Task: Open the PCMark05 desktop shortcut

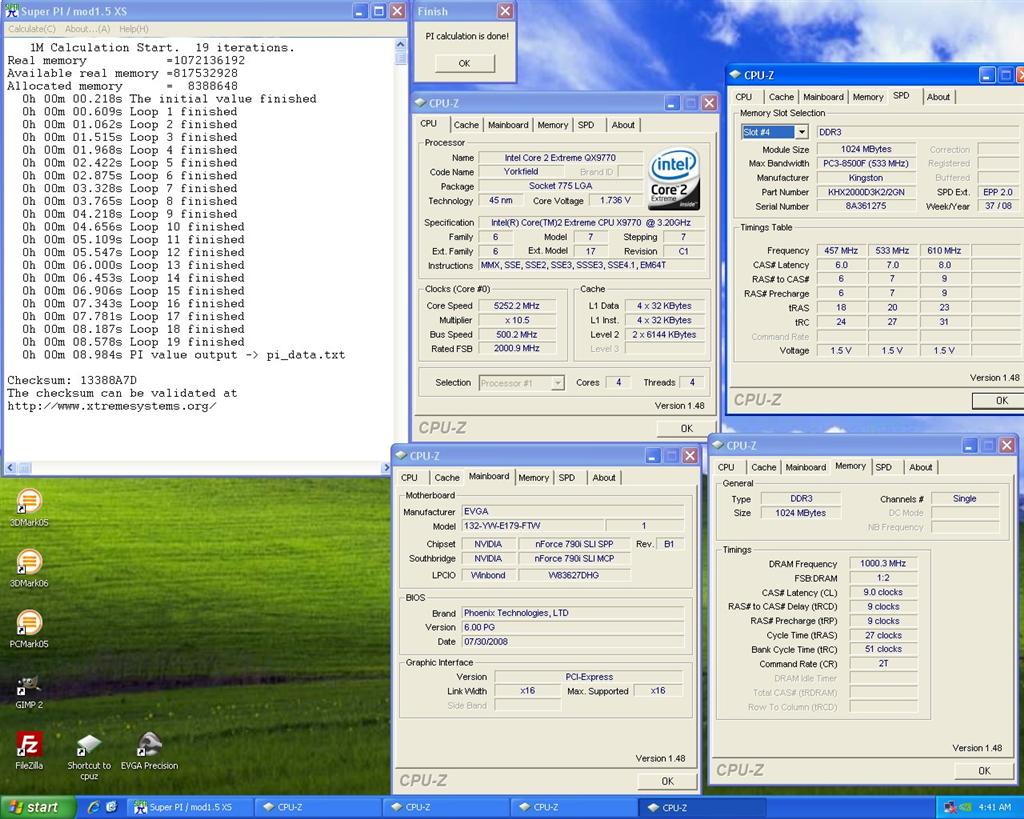Action: (29, 628)
